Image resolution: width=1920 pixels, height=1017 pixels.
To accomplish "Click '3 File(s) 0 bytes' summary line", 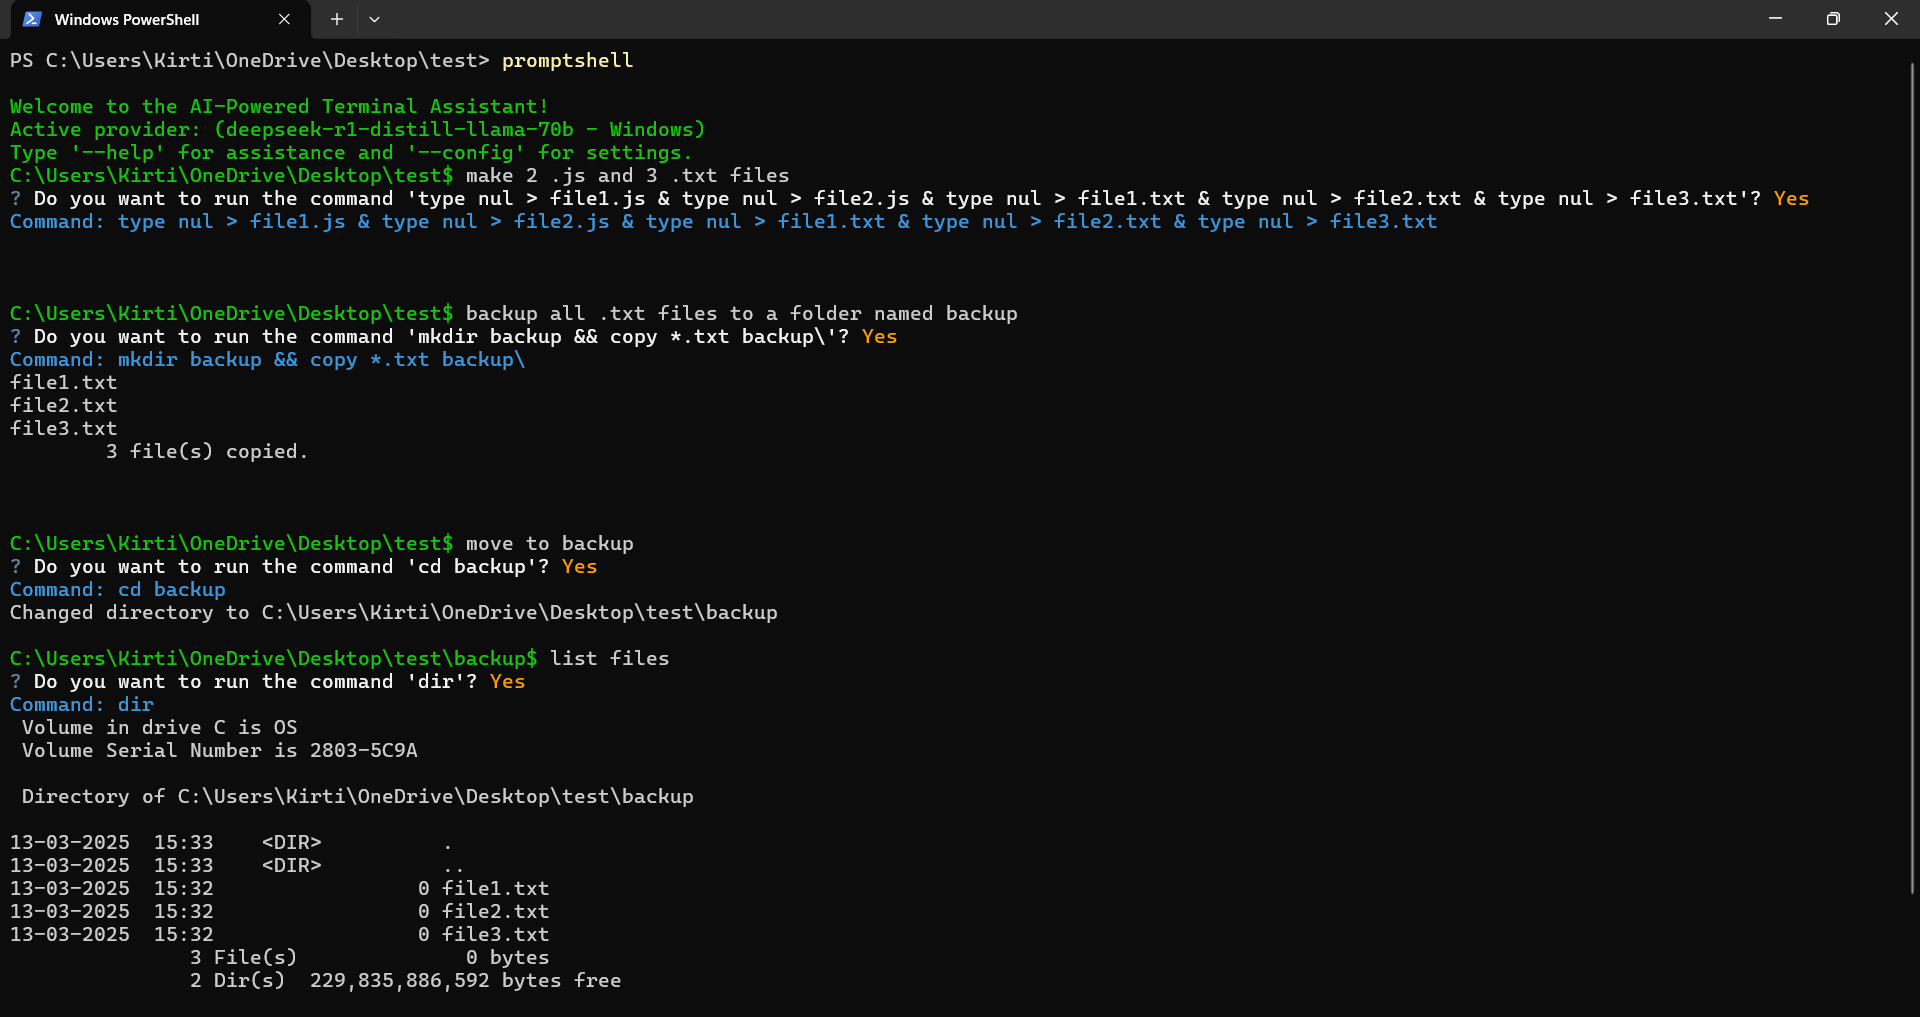I will pos(369,958).
